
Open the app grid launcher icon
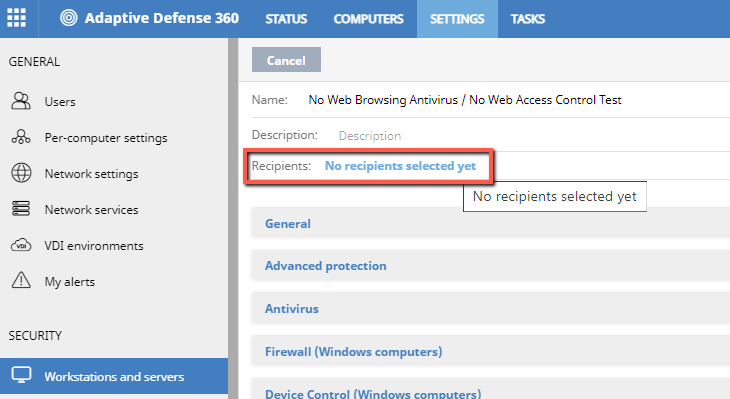pos(17,18)
